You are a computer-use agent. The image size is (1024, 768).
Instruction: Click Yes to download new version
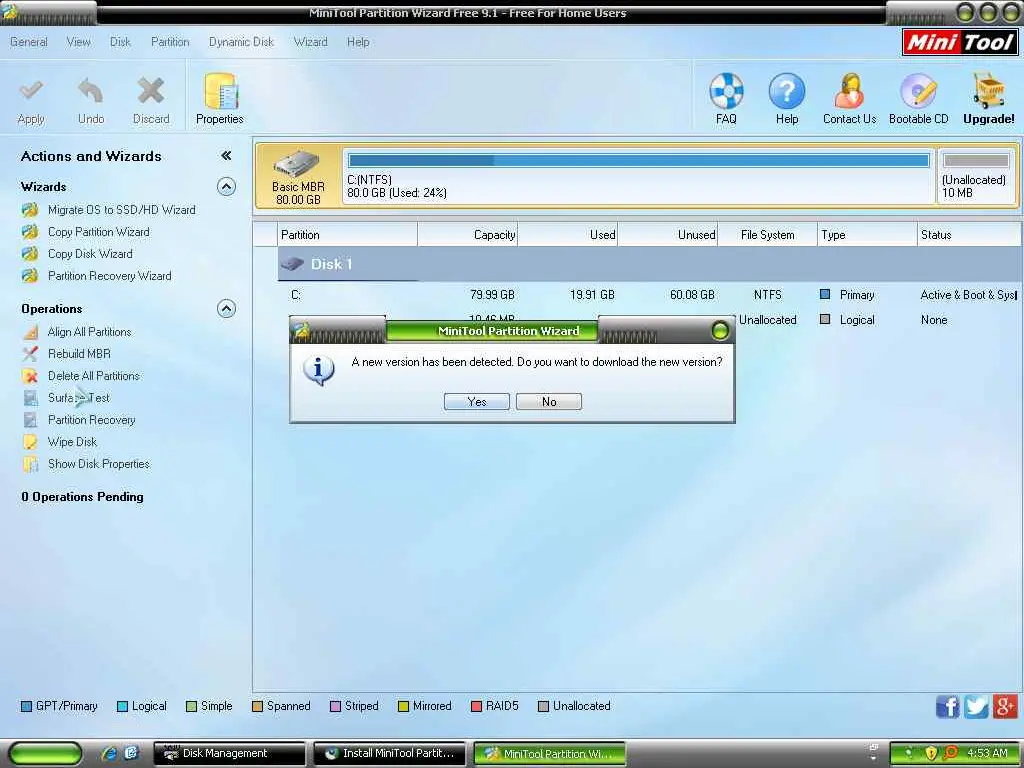(x=477, y=402)
